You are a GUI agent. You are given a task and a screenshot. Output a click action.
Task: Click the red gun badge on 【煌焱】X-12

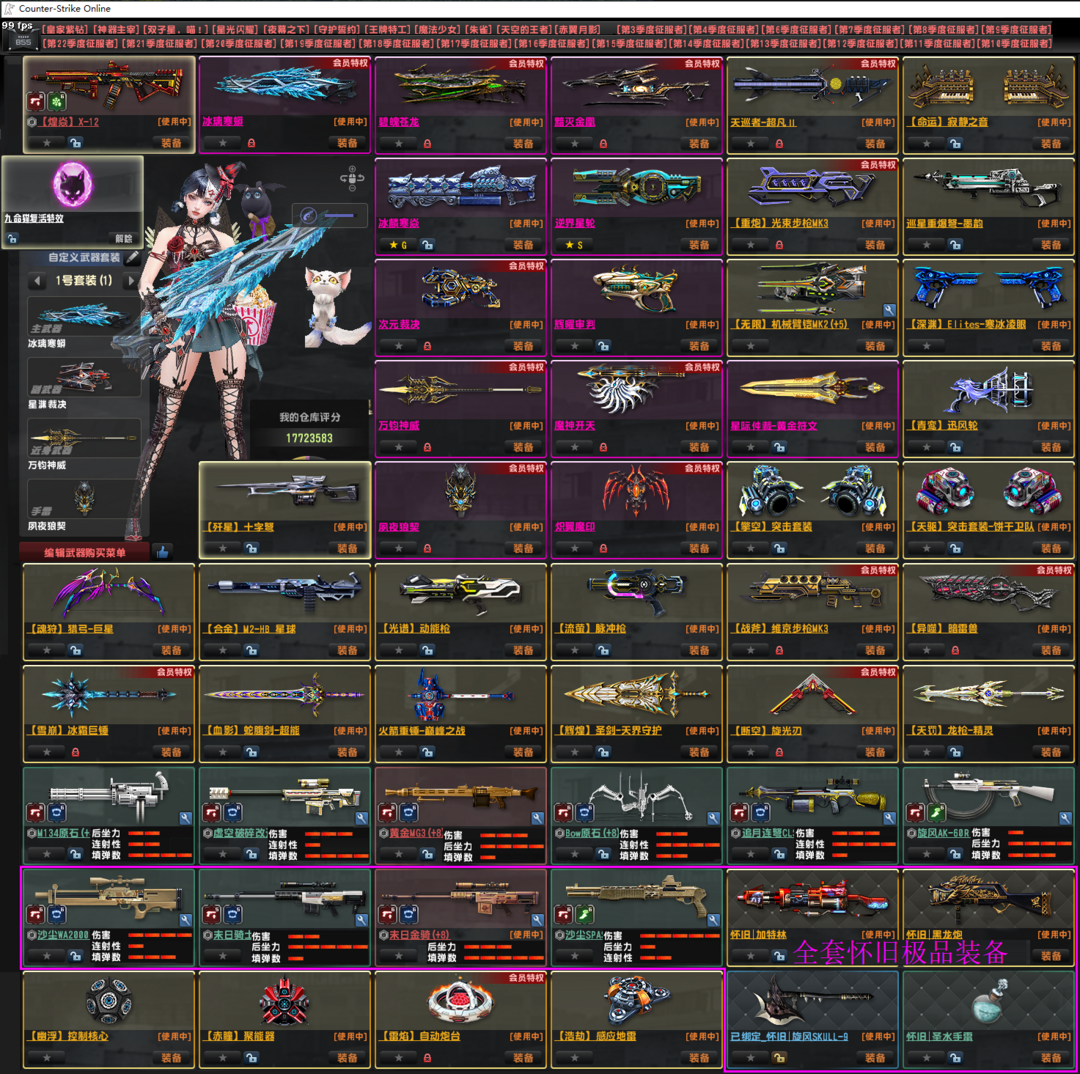pyautogui.click(x=36, y=101)
